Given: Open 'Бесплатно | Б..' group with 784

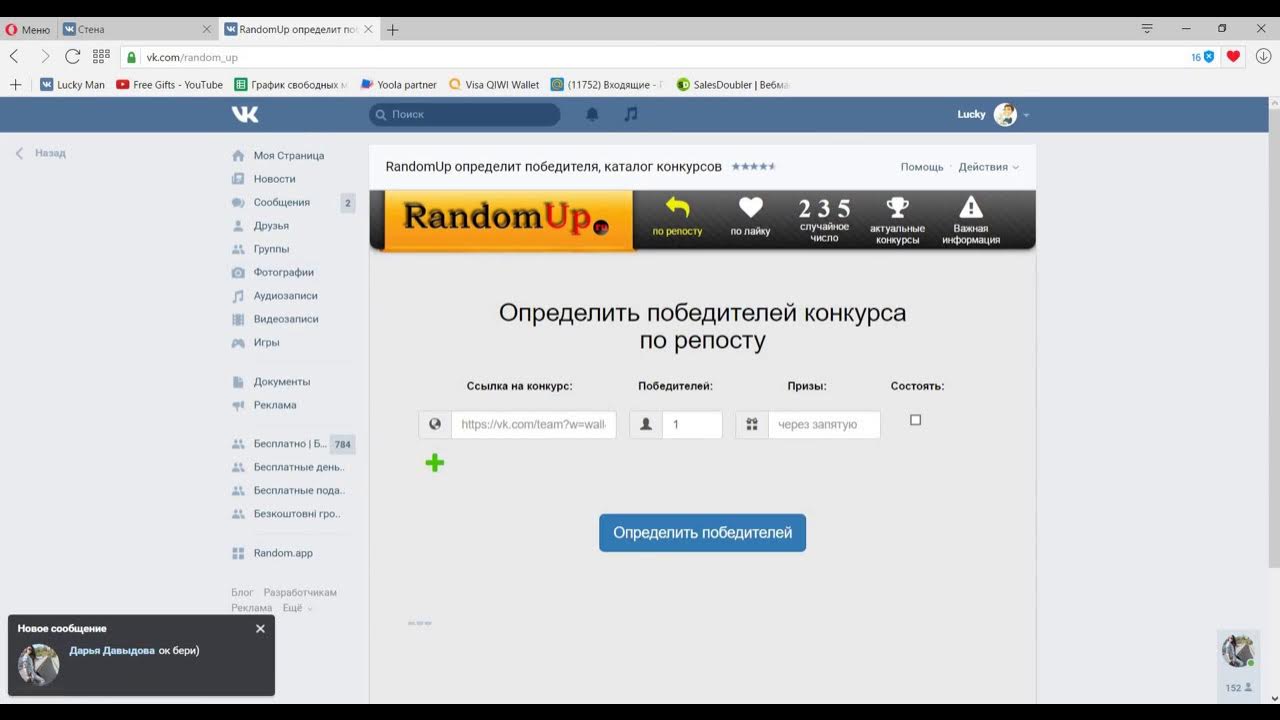Looking at the screenshot, I should pos(292,444).
